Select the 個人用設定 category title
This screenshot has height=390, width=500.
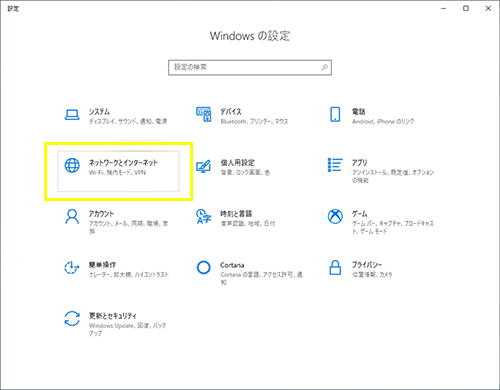click(237, 163)
